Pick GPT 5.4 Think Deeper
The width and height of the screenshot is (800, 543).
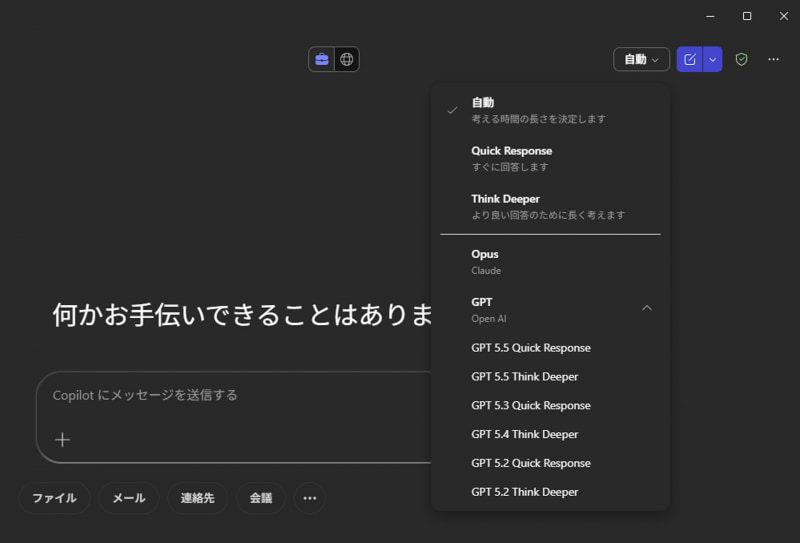550,434
